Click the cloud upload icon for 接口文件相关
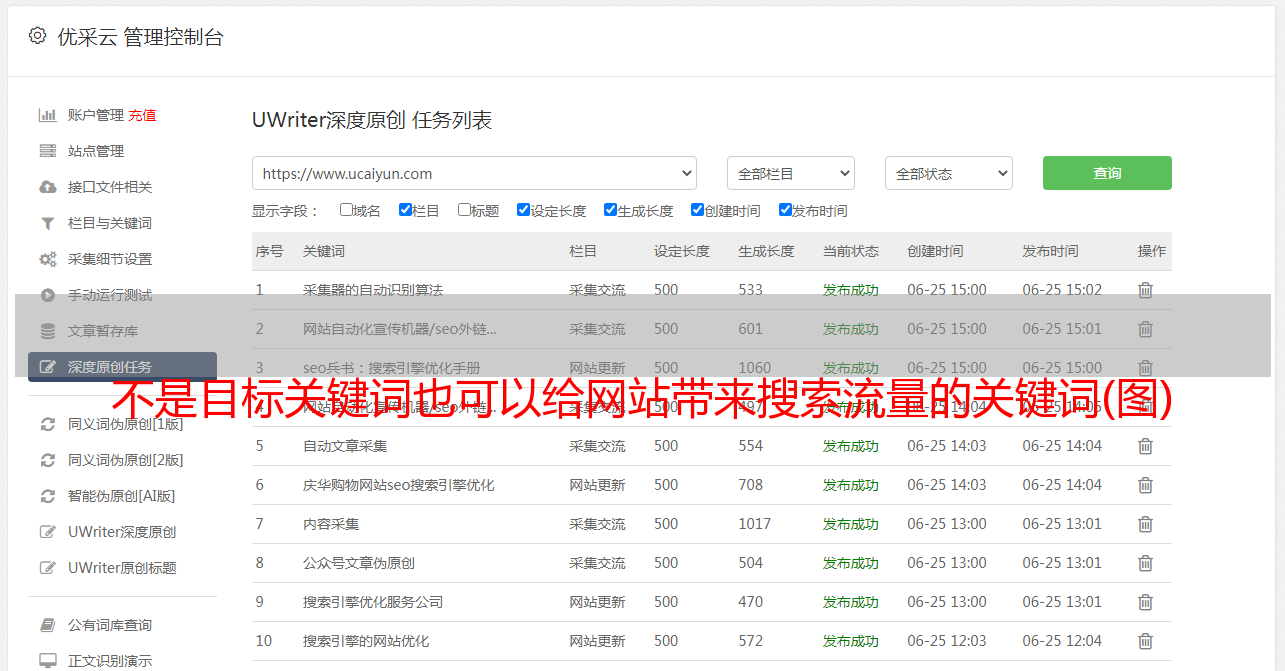The image size is (1285, 671). [47, 187]
